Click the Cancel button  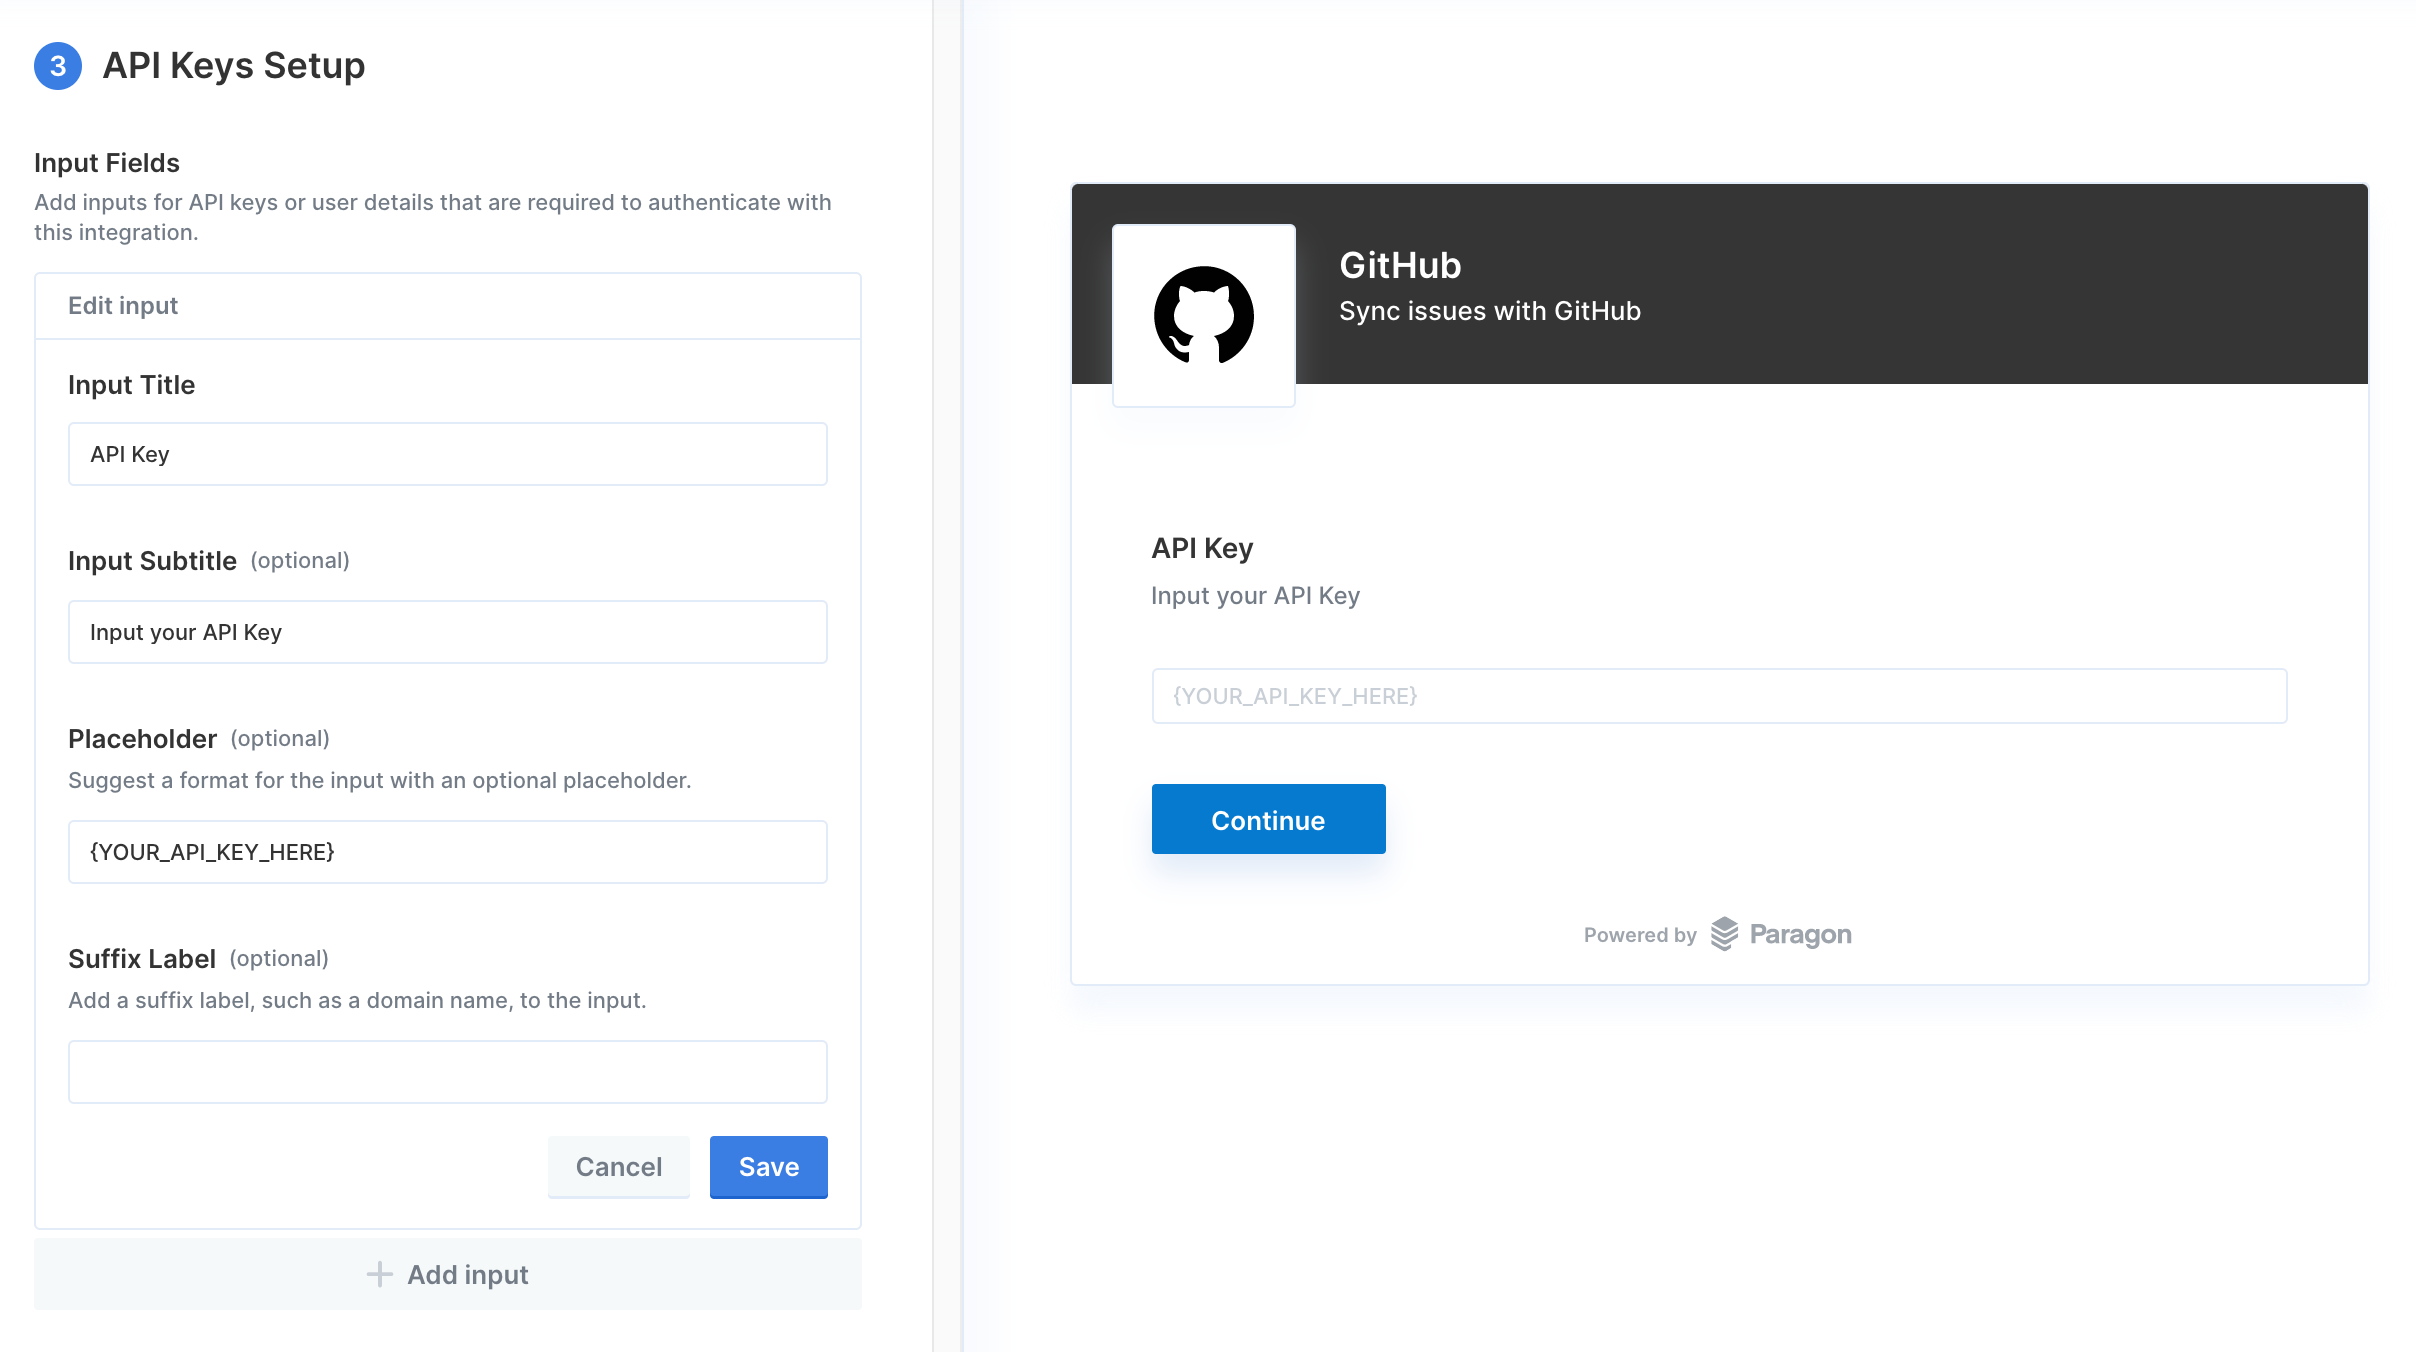pyautogui.click(x=618, y=1166)
